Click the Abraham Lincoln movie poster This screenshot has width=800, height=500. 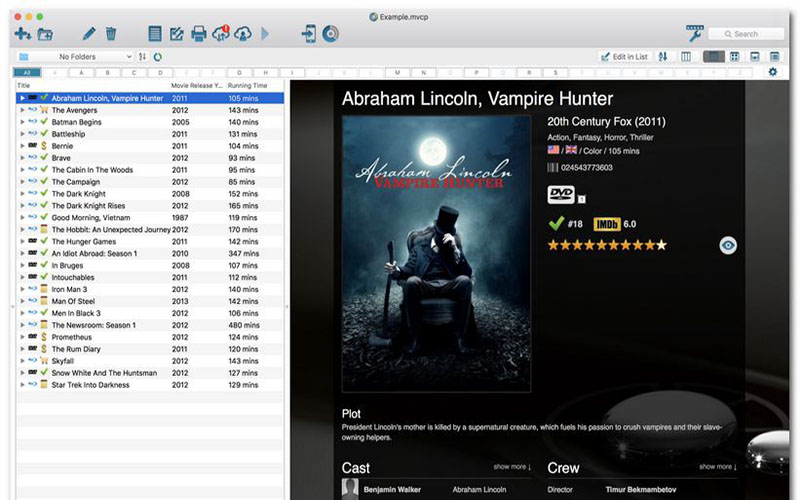point(436,254)
